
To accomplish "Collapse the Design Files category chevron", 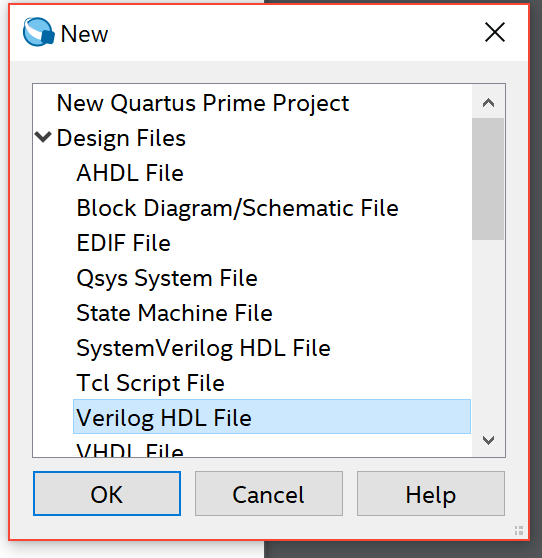I will click(43, 137).
